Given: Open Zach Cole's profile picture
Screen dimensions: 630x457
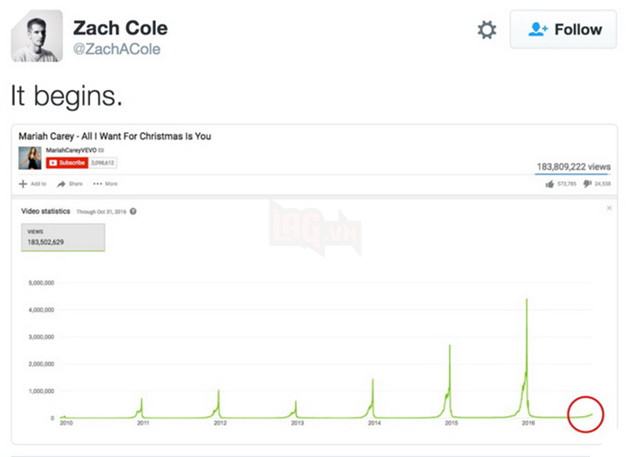Looking at the screenshot, I should (x=37, y=36).
